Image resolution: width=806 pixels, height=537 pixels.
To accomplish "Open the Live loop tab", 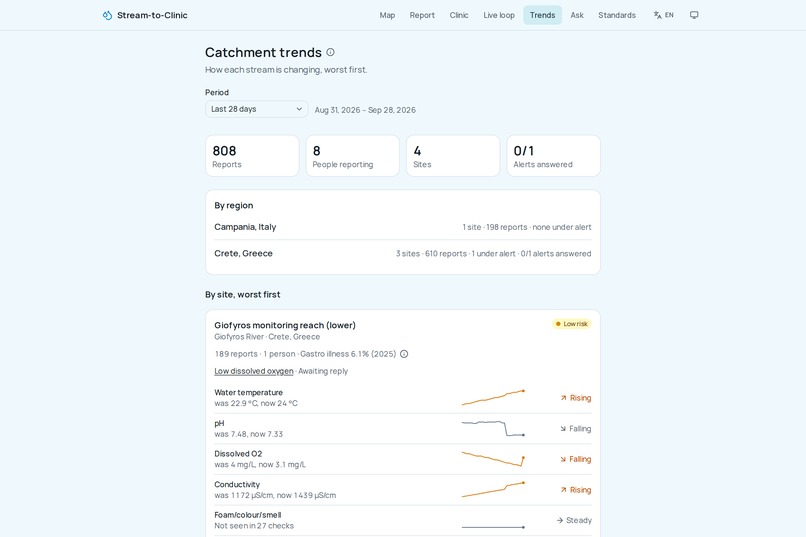I will 499,15.
